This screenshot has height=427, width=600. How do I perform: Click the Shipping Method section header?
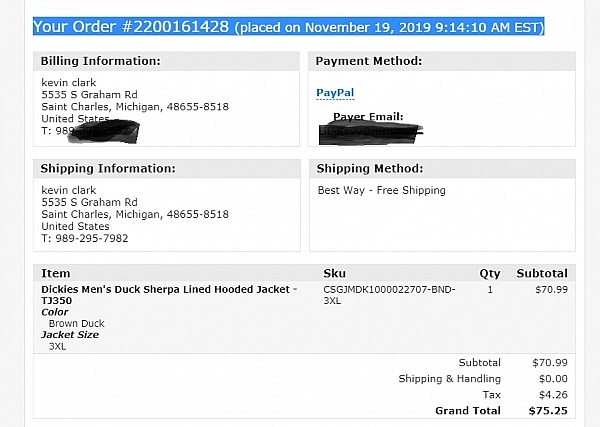[x=369, y=169]
